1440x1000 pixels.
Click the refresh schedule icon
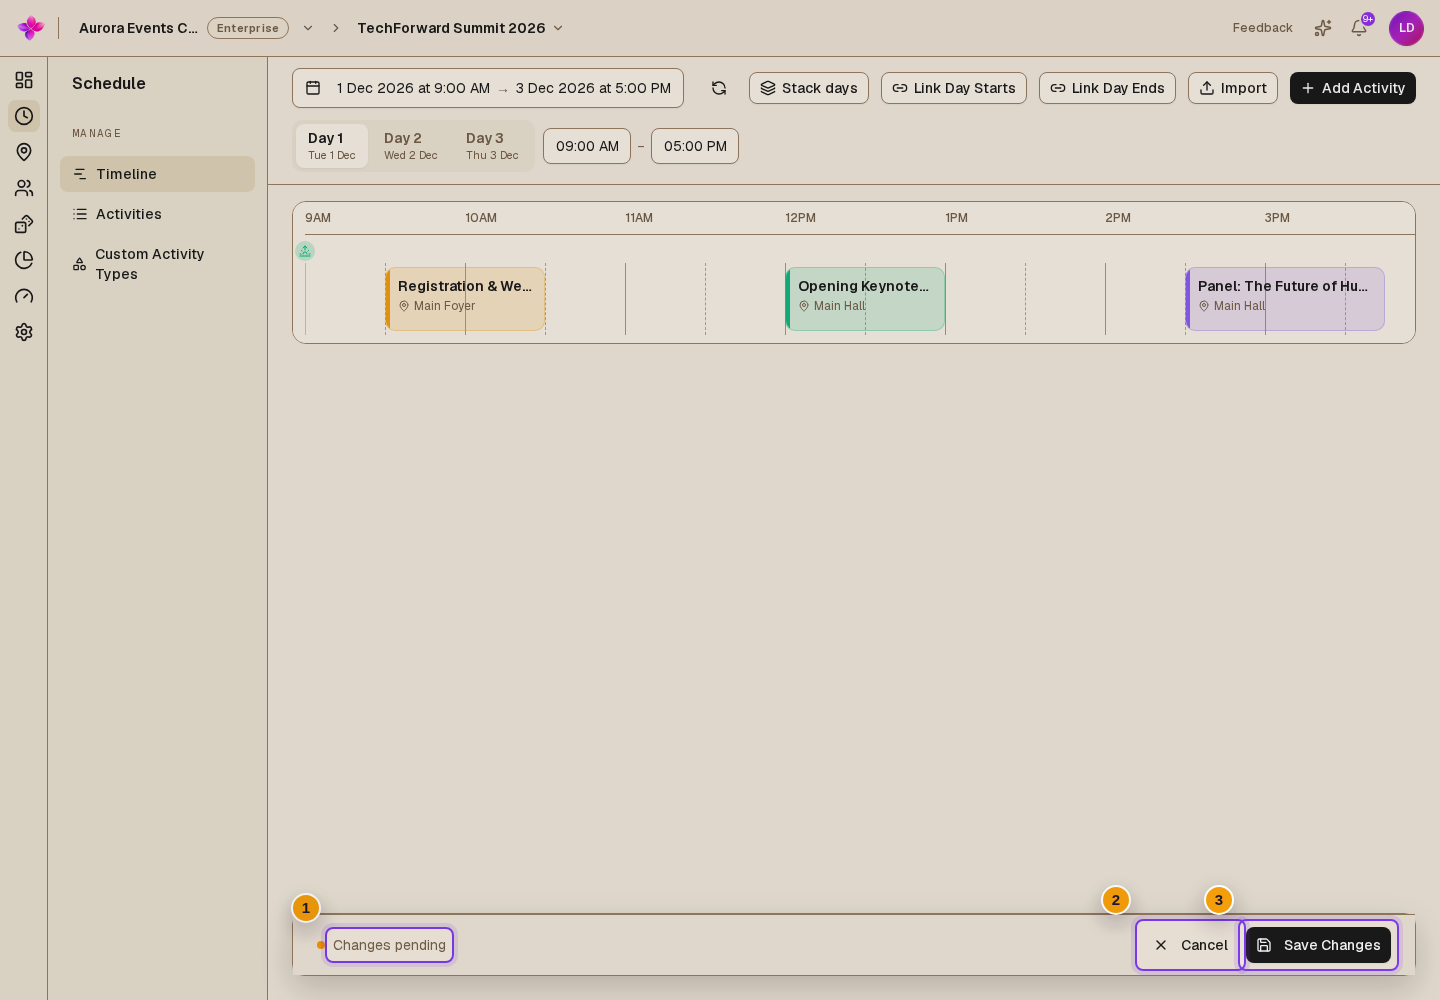719,88
